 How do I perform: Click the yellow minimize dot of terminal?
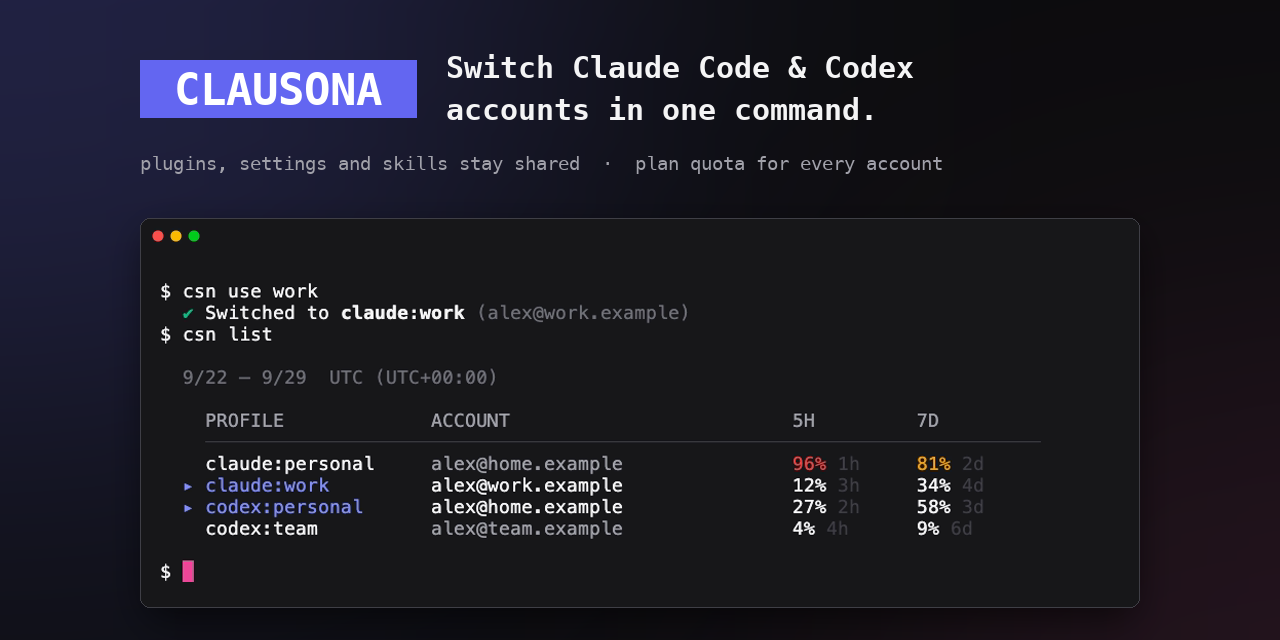[x=176, y=236]
